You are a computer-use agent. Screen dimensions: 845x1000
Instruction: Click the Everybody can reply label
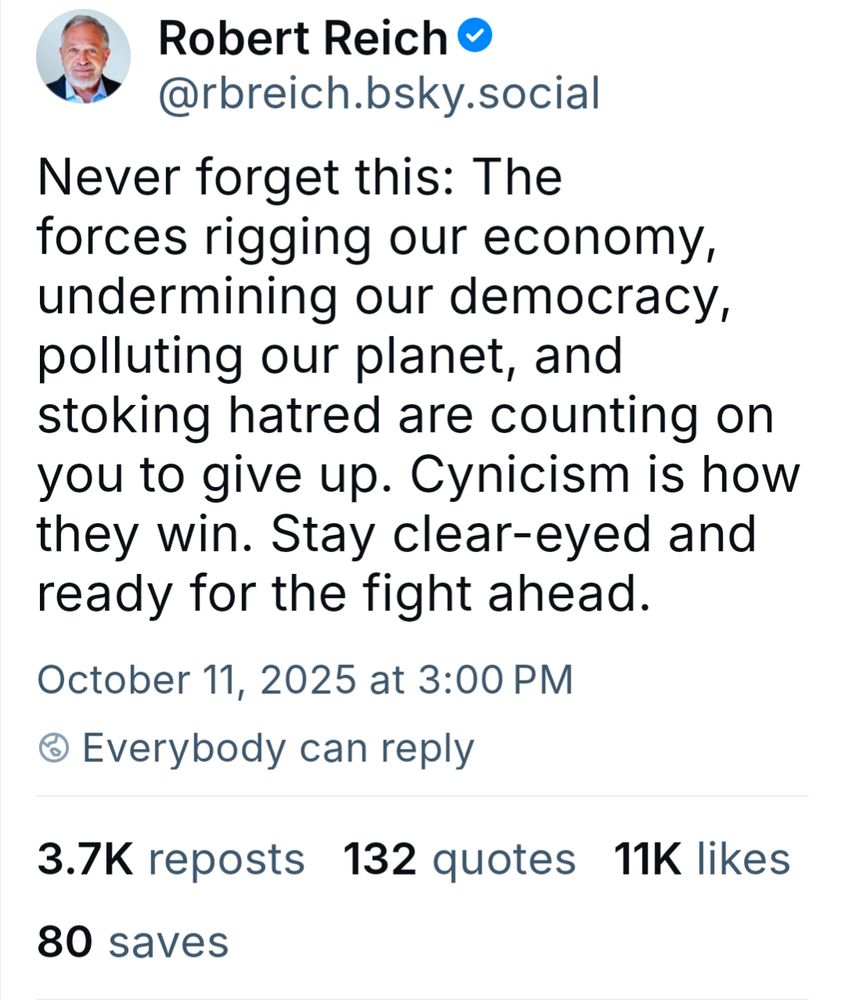point(278,747)
